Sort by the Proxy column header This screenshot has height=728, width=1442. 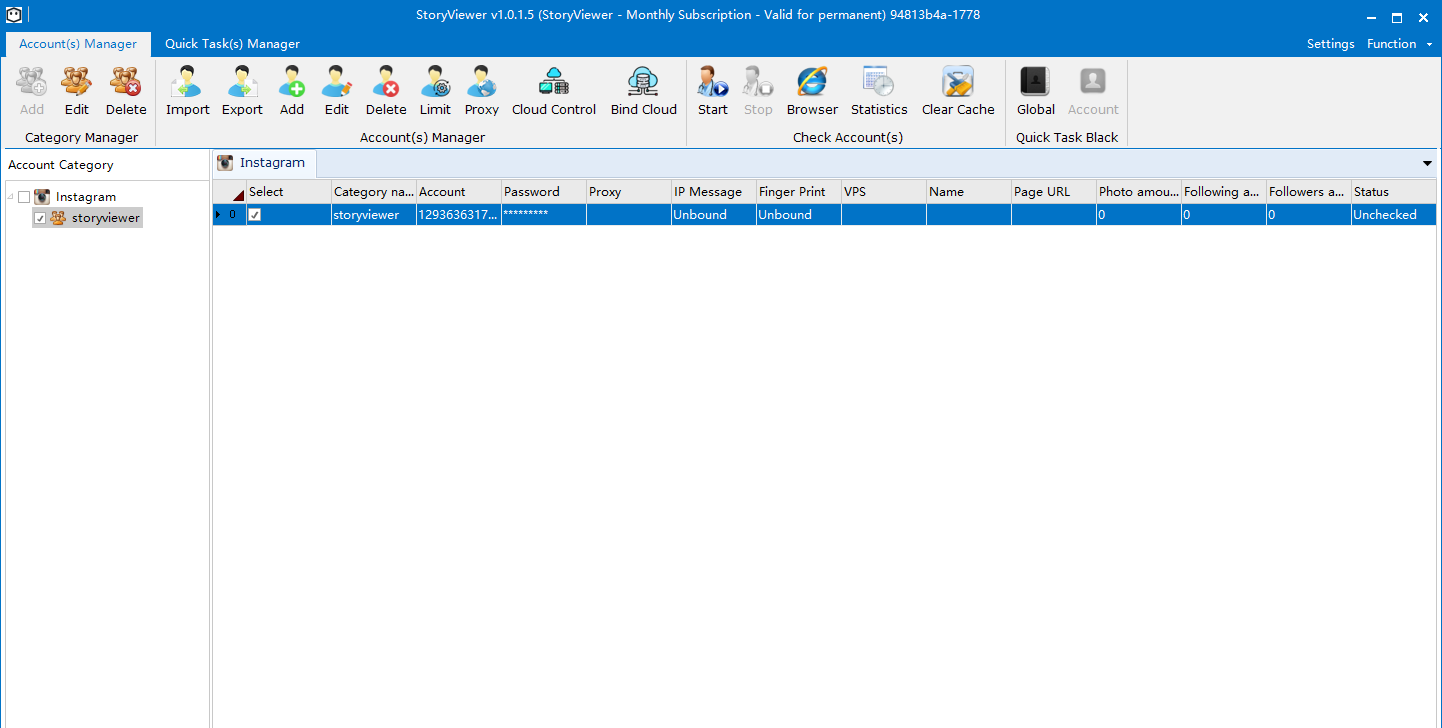click(x=628, y=192)
